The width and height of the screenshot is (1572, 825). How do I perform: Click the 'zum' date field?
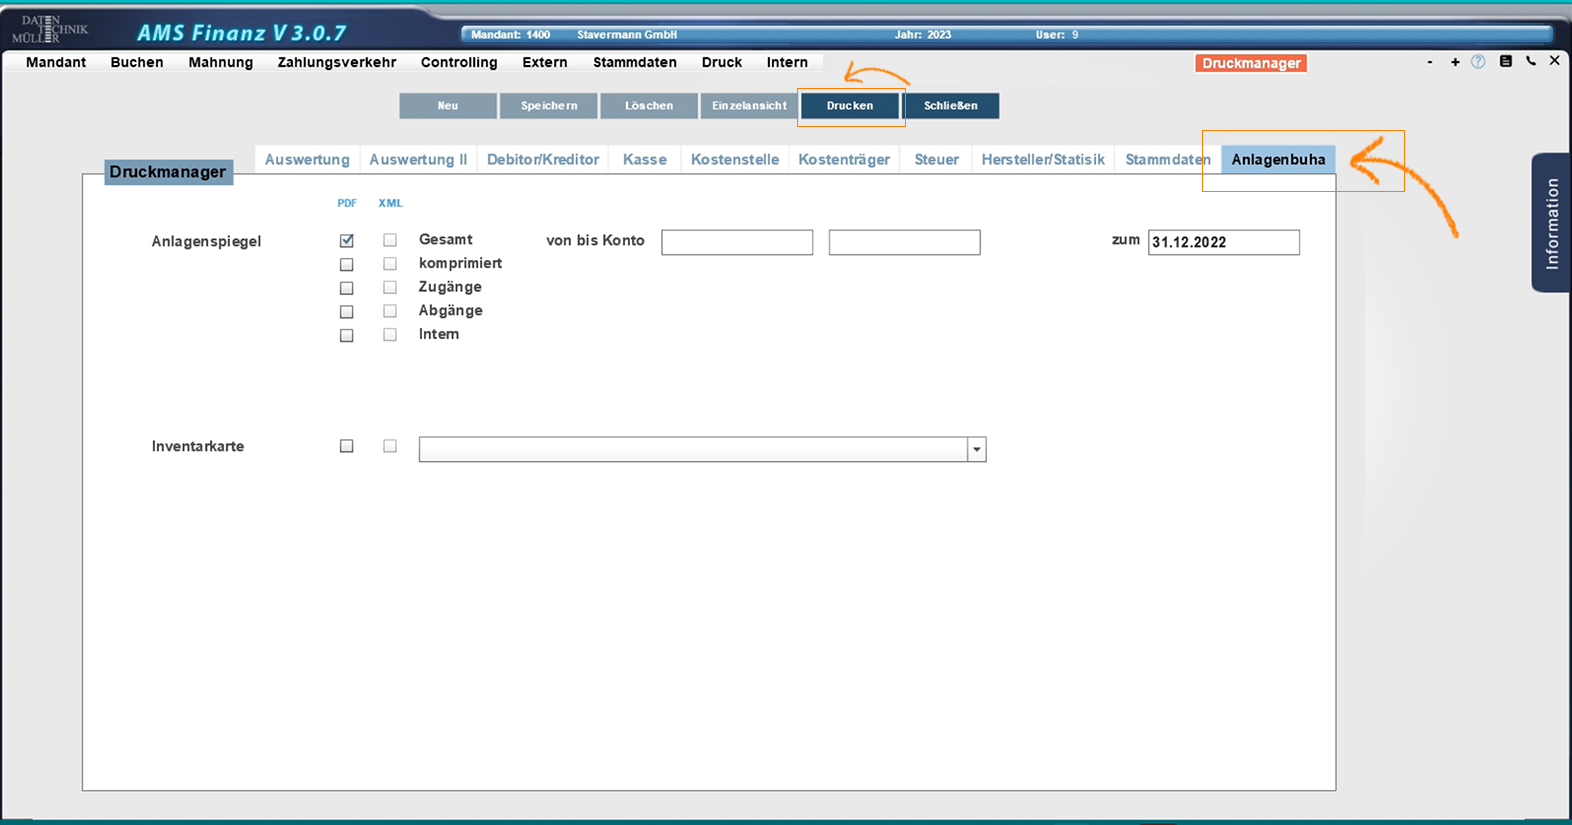1223,242
